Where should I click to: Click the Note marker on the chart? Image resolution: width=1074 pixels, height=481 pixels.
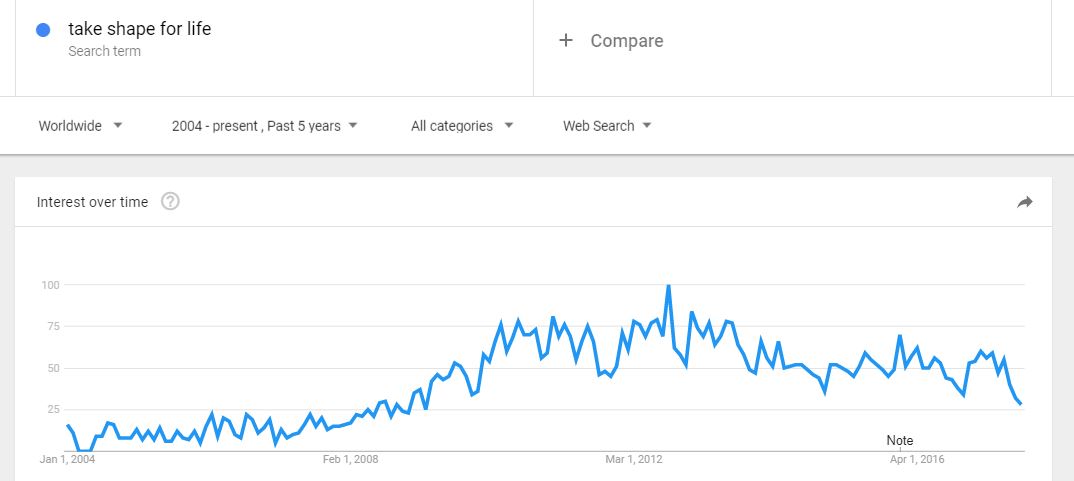pos(899,441)
